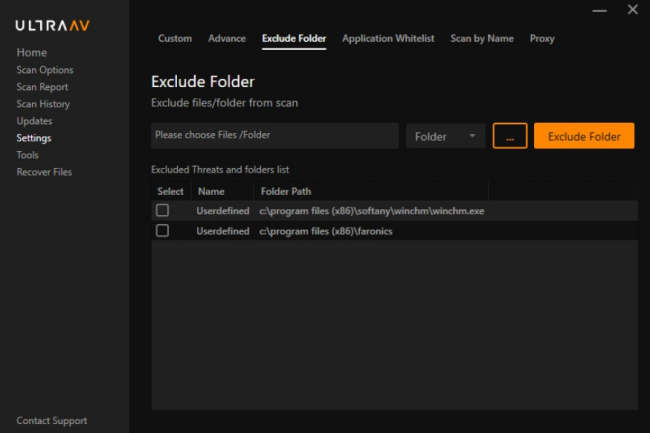Switch to the Proxy tab
Image resolution: width=650 pixels, height=433 pixels.
click(542, 39)
